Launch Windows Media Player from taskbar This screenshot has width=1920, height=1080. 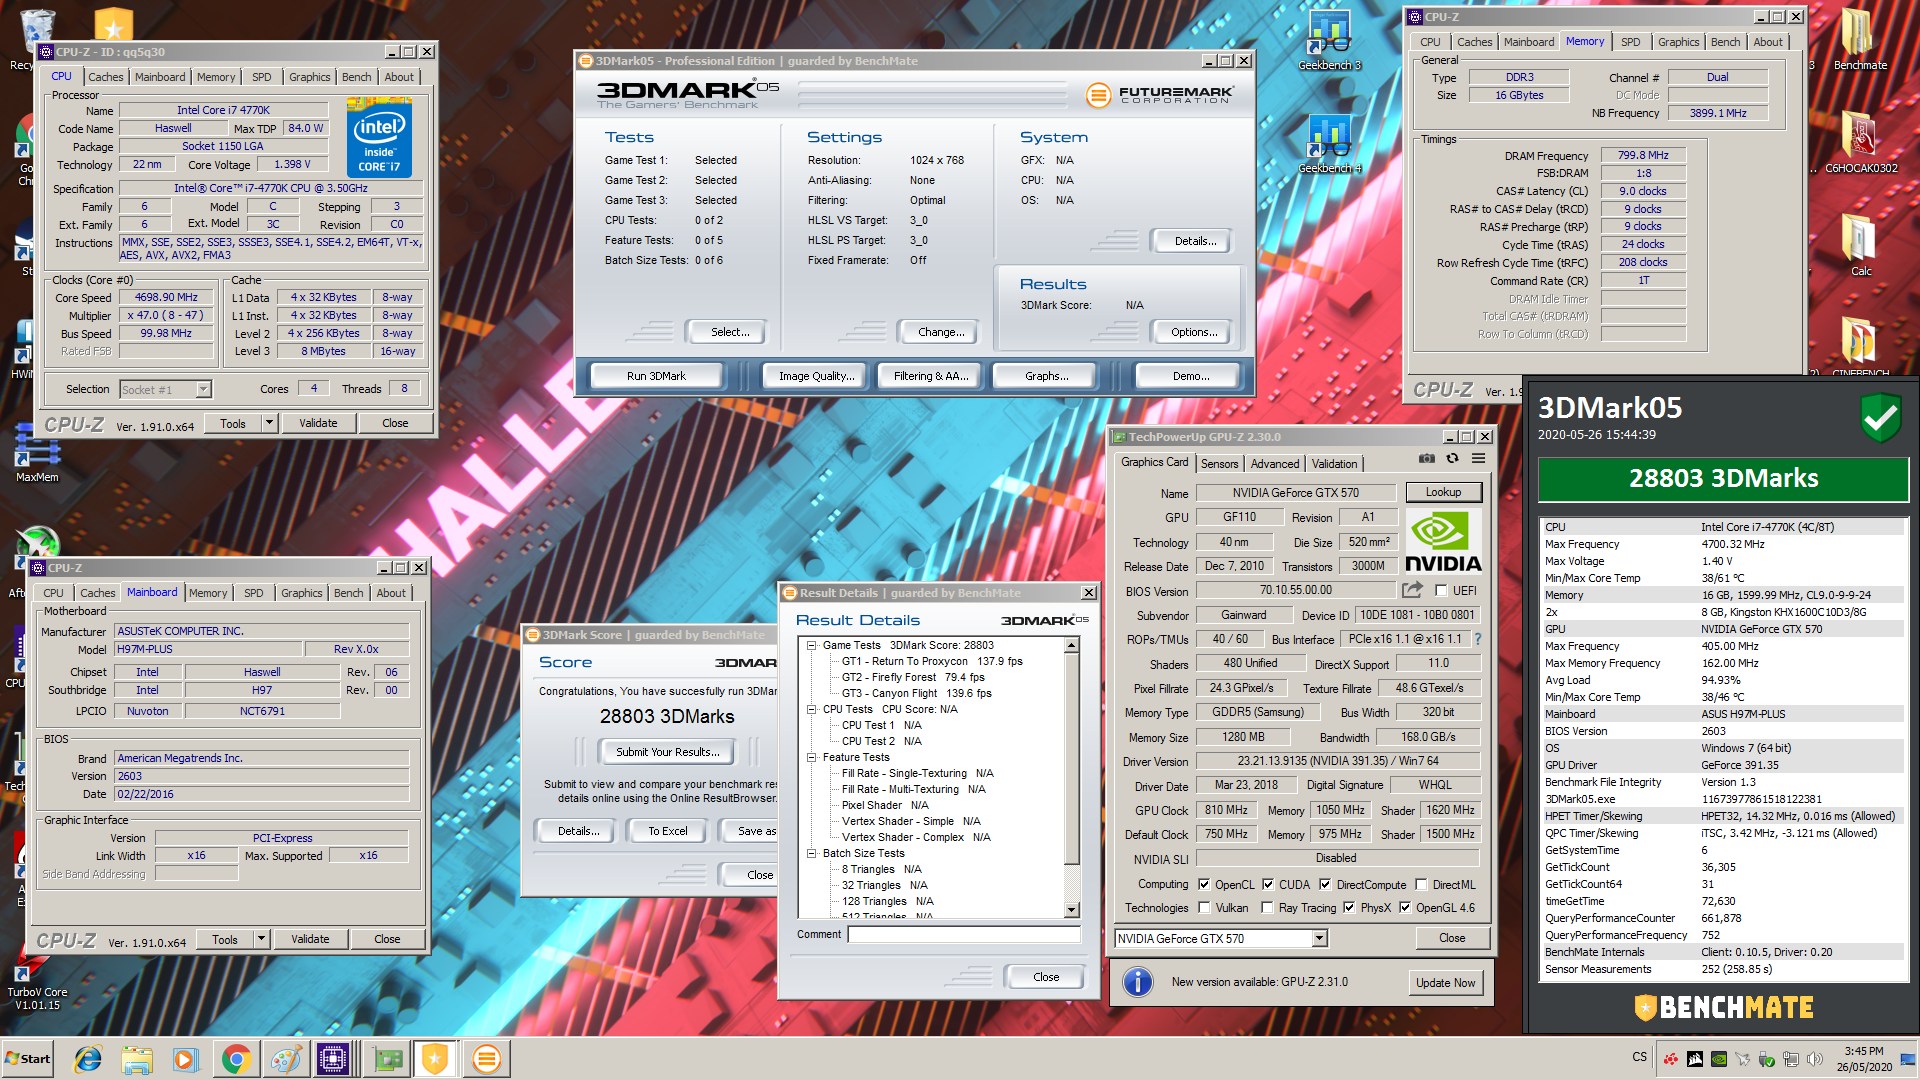tap(185, 1059)
